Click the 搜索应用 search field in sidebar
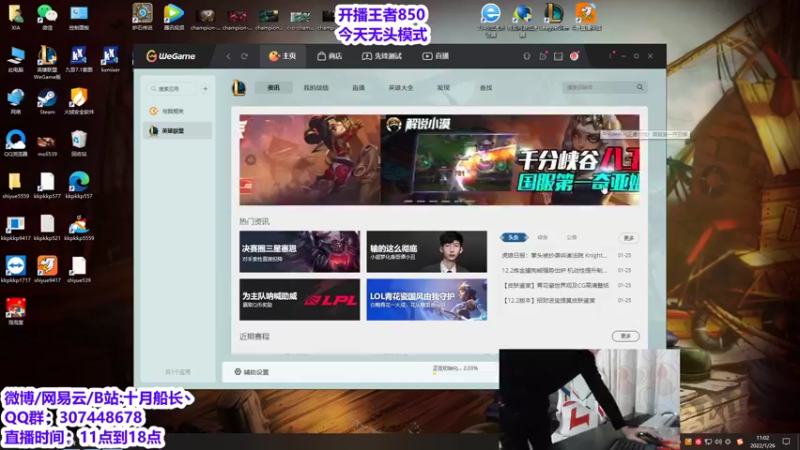This screenshot has height=450, width=800. 172,89
